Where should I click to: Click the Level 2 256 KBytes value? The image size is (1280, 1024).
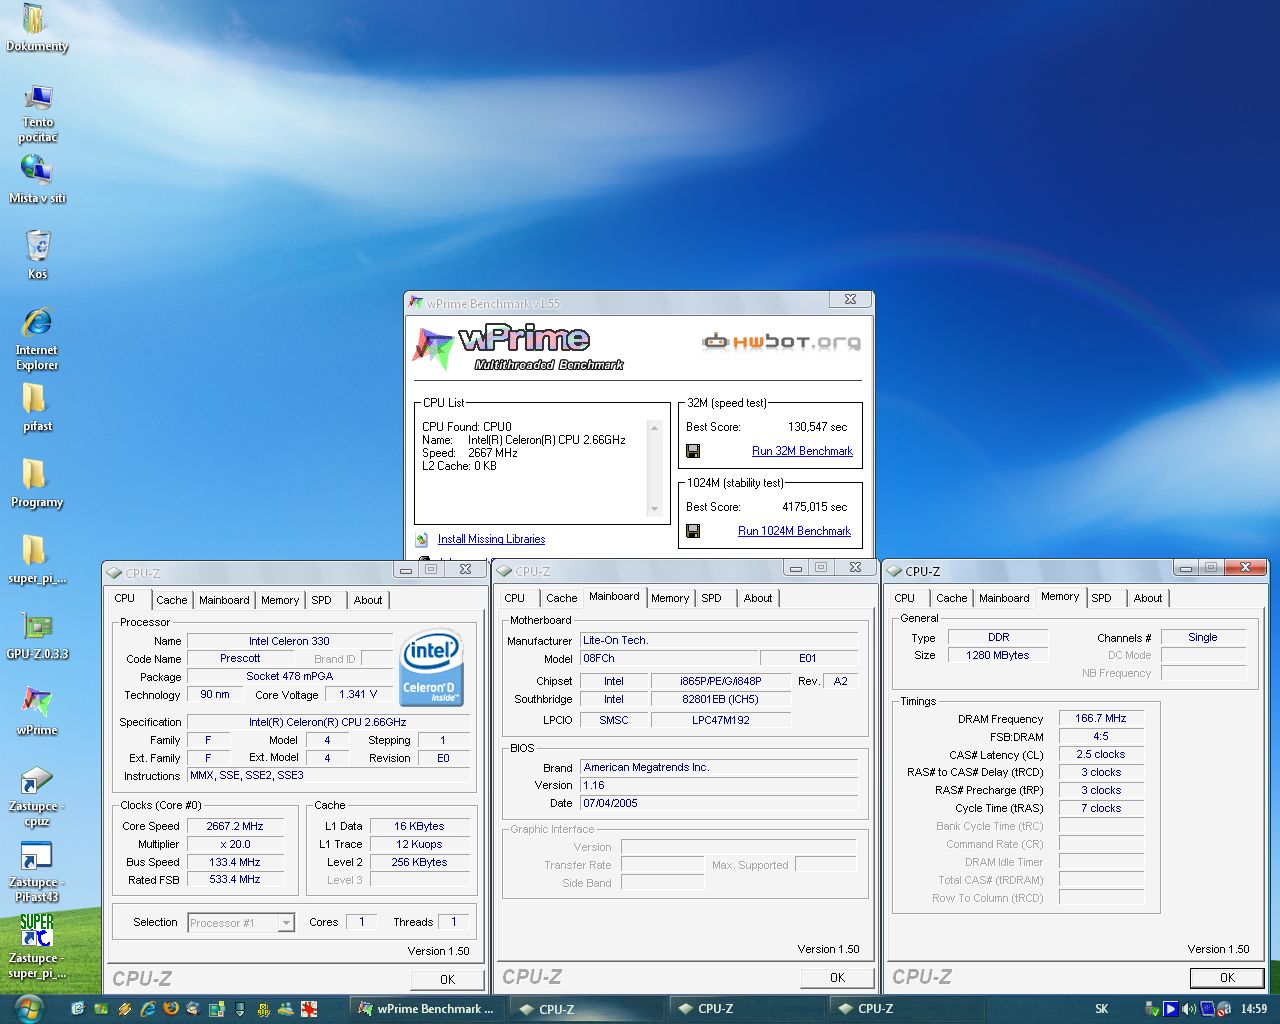pos(419,862)
